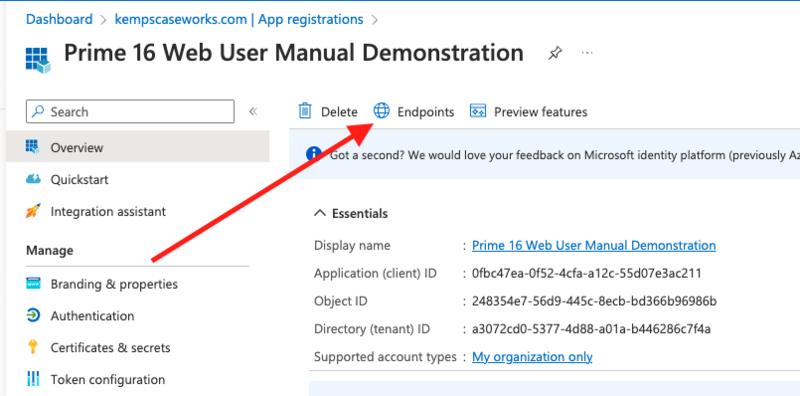Click the Quickstart cloud icon
The width and height of the screenshot is (800, 396).
click(x=33, y=179)
